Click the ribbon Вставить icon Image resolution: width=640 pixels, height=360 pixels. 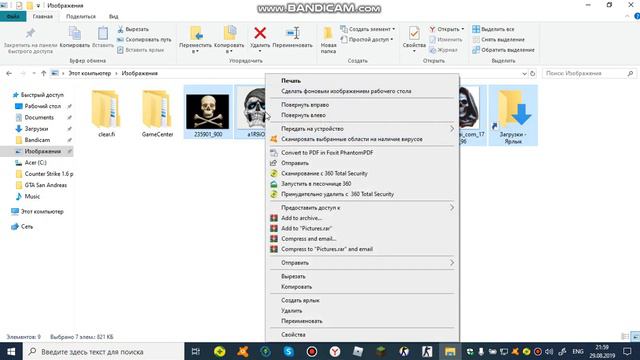point(103,33)
